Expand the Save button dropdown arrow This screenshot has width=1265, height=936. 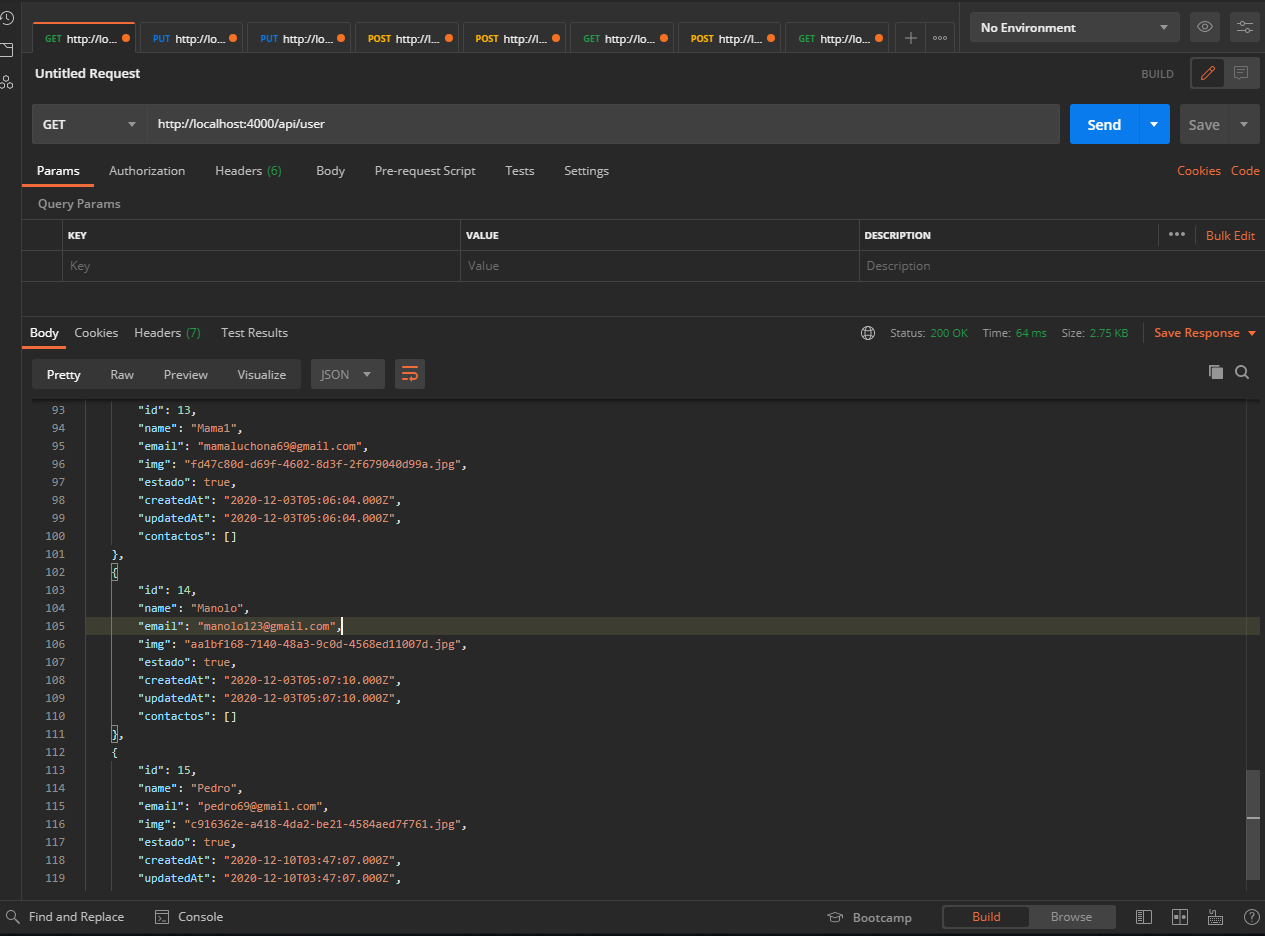[1244, 124]
